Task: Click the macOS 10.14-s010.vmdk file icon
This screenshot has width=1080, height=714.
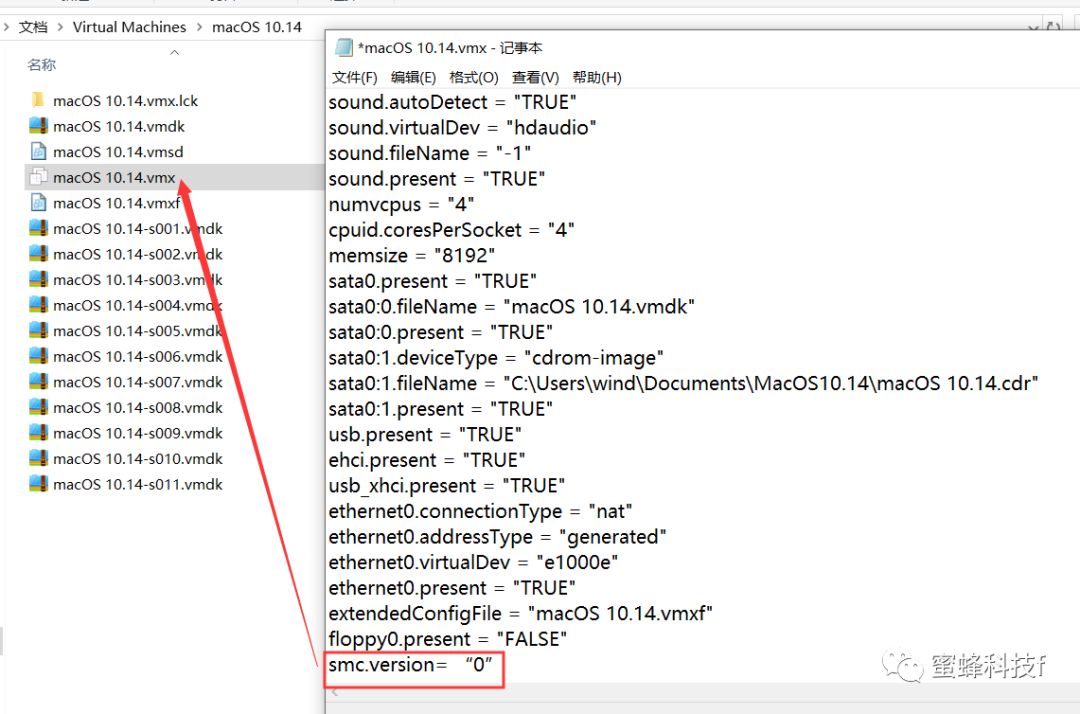Action: tap(38, 458)
